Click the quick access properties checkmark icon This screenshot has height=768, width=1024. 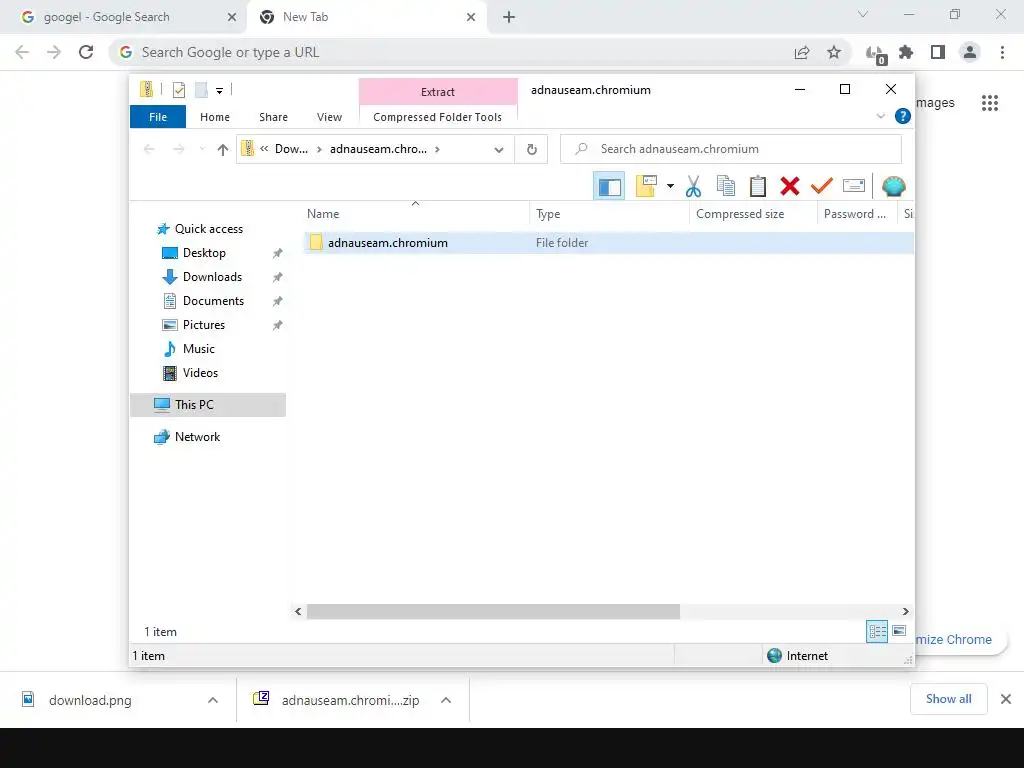[x=178, y=90]
